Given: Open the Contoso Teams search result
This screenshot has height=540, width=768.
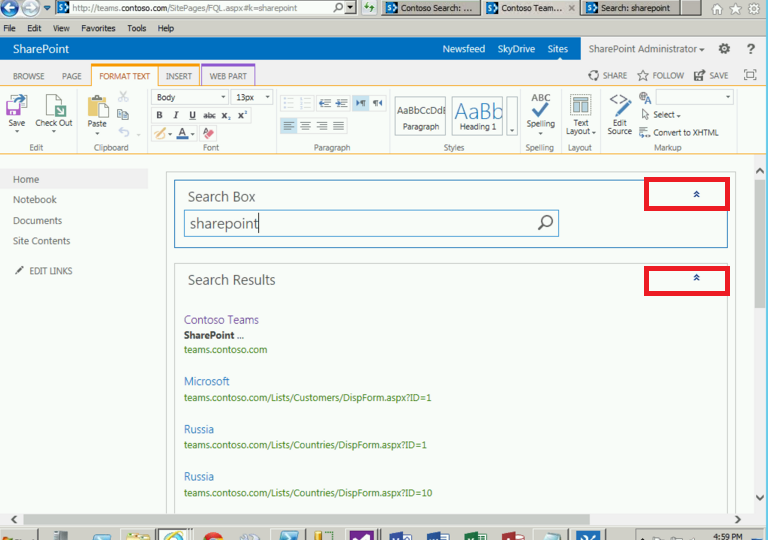Looking at the screenshot, I should coord(221,319).
